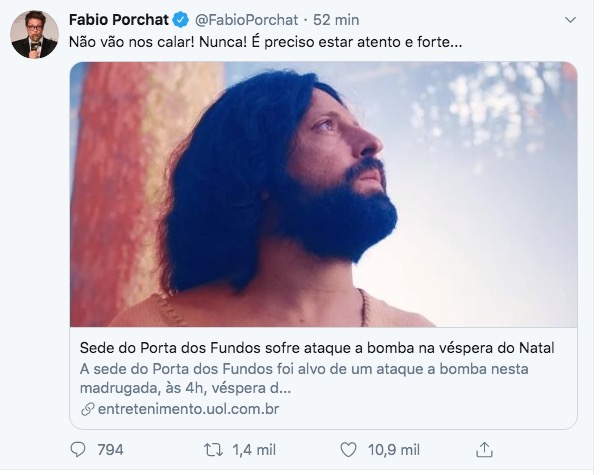Click the reply speech bubble icon

pos(78,449)
